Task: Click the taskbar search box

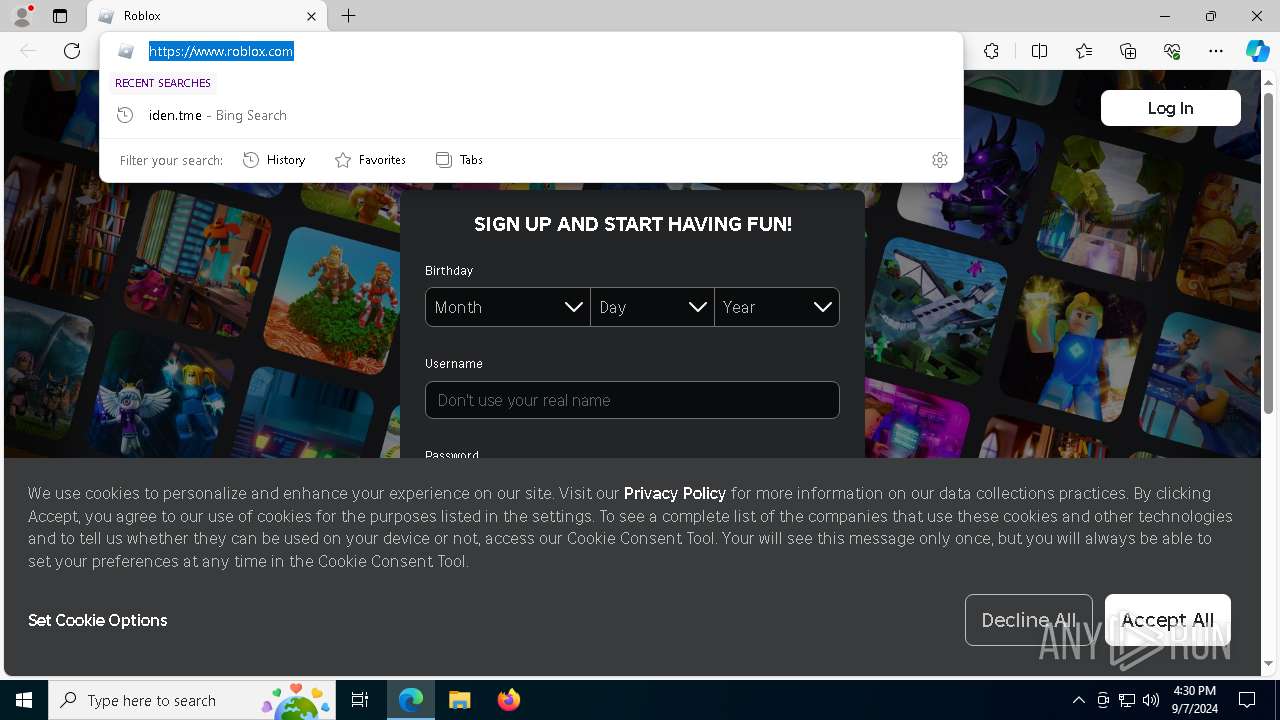Action: point(192,700)
